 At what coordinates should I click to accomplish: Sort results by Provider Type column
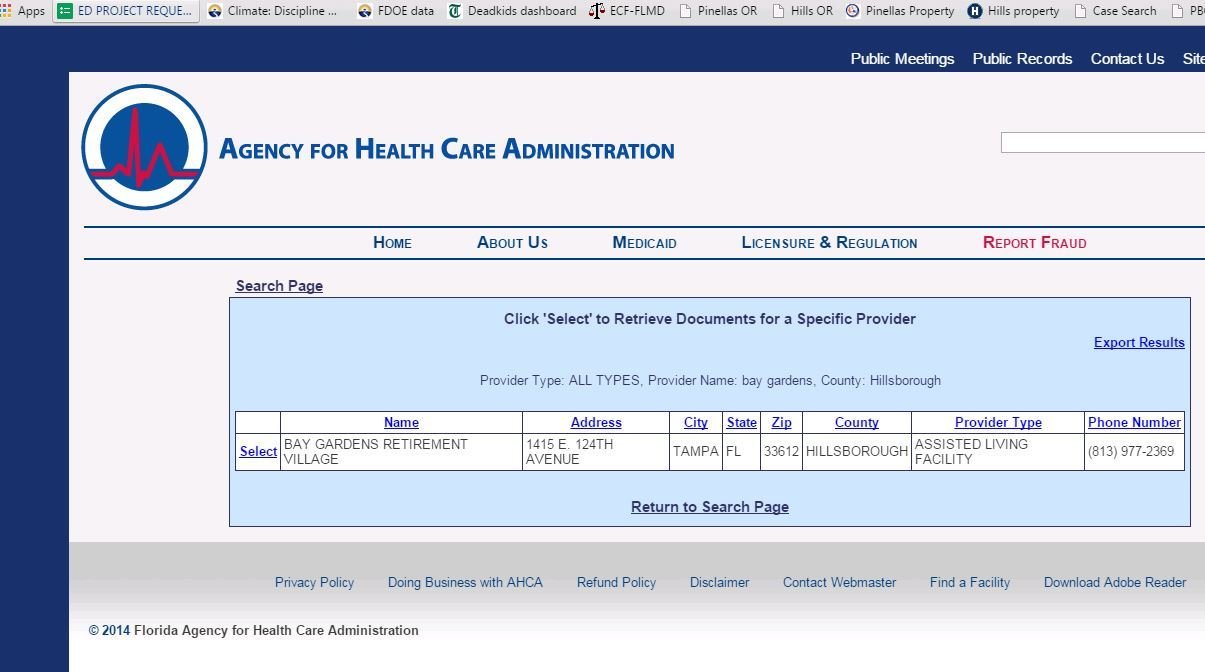[x=998, y=423]
